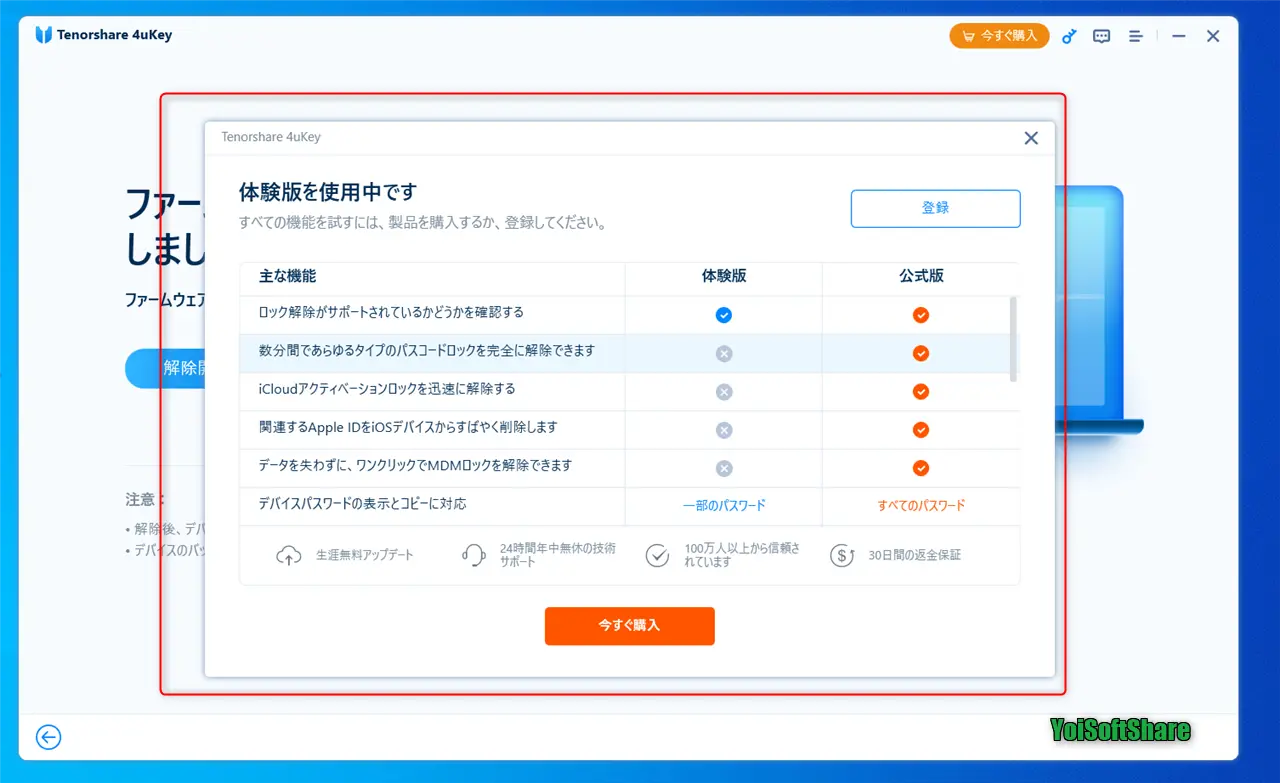Image resolution: width=1280 pixels, height=783 pixels.
Task: Click gray X in iCloudアクティベーションロック row
Action: tap(724, 392)
